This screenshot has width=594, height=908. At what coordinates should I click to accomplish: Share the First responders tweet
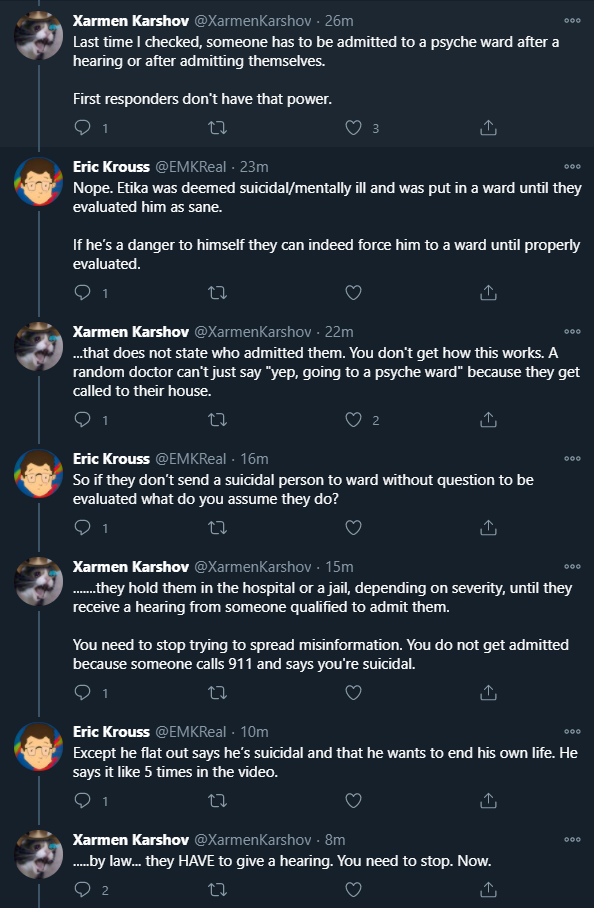coord(488,127)
